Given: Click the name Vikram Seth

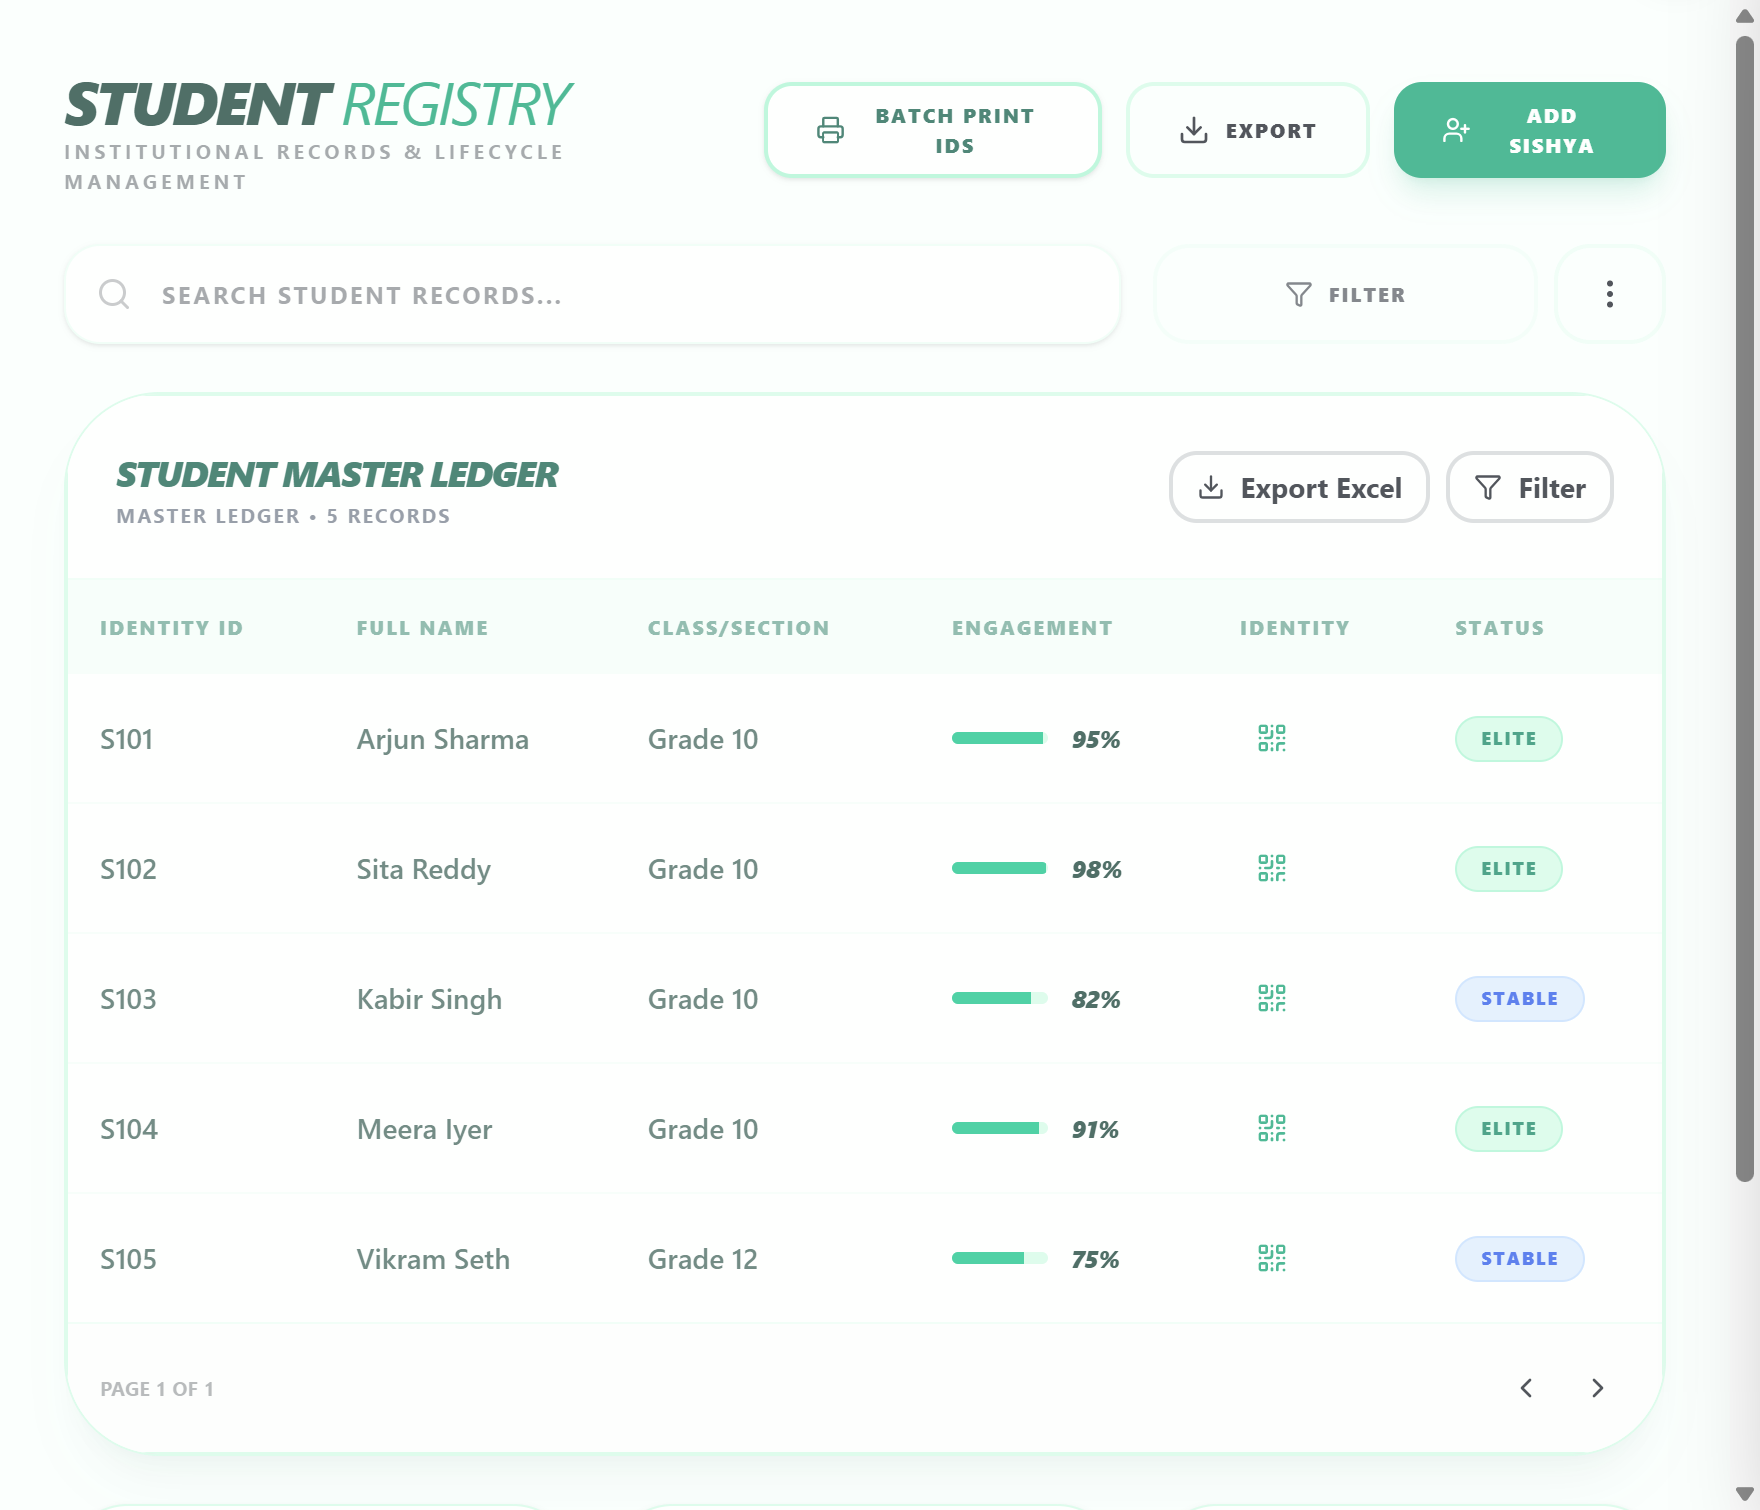Looking at the screenshot, I should click(433, 1259).
